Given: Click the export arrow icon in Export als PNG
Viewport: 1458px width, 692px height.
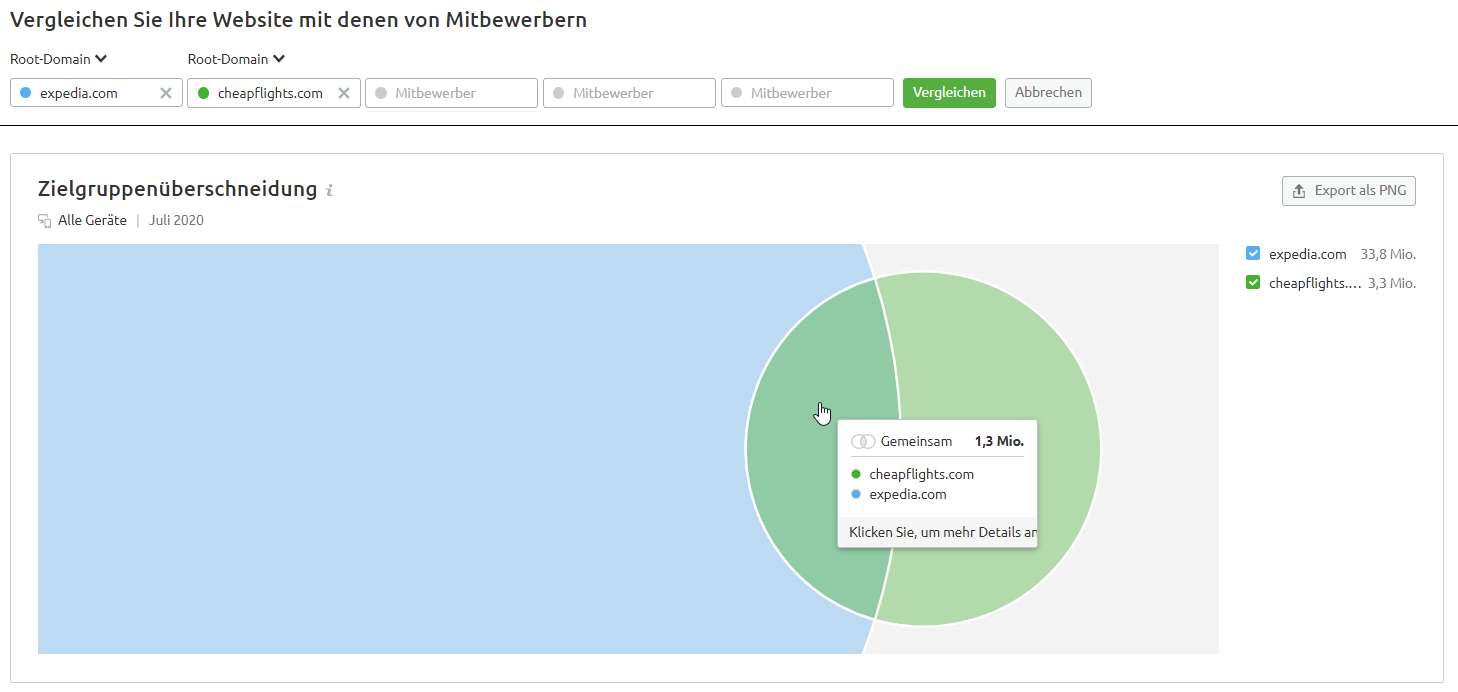Looking at the screenshot, I should [1299, 190].
